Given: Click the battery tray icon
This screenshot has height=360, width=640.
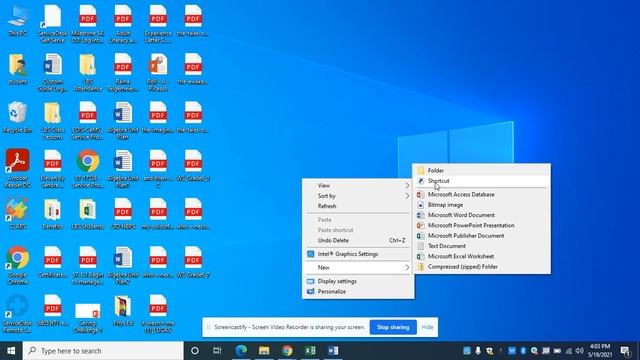Looking at the screenshot, I should tap(557, 351).
